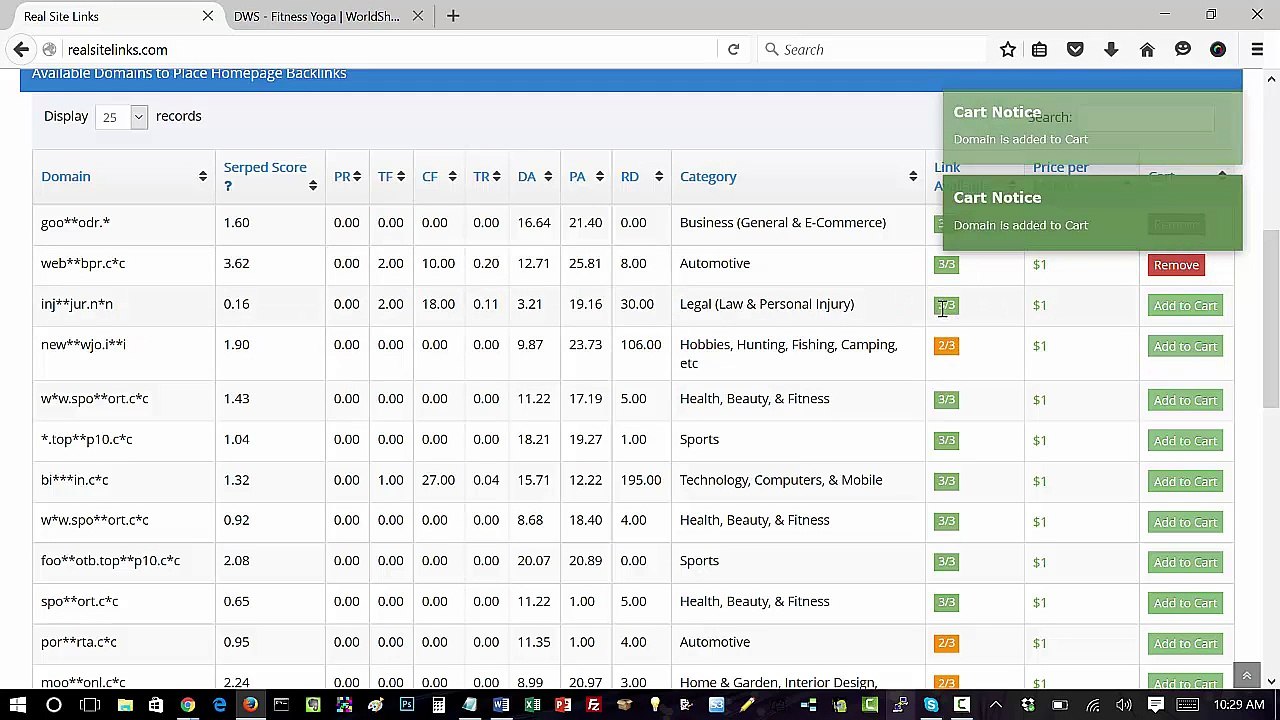
Task: Add spo**ort.c*c to cart
Action: [x=1185, y=603]
